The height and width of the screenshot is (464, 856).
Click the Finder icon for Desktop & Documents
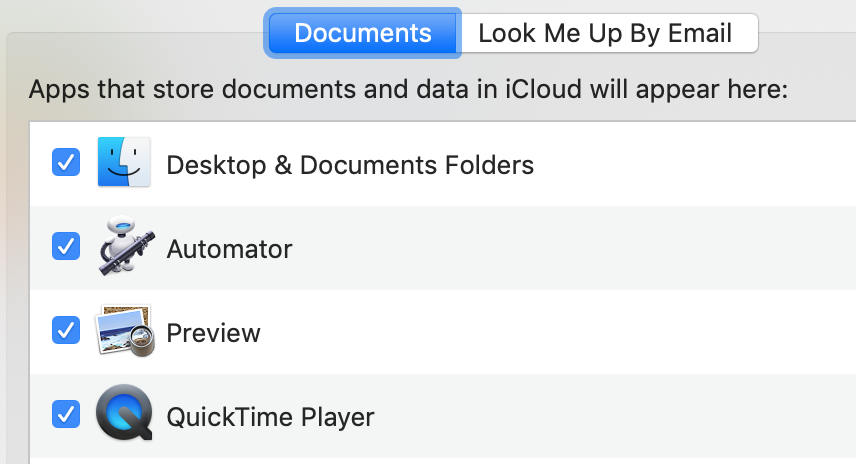pos(124,163)
